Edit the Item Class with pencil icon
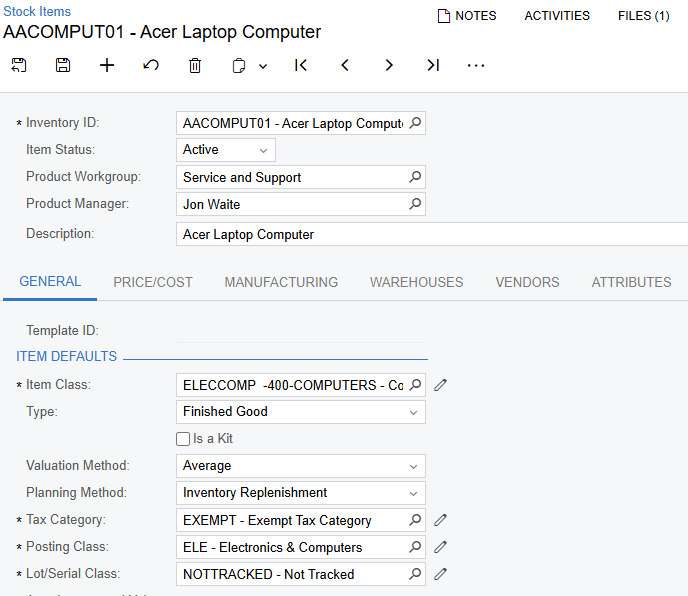This screenshot has height=596, width=688. [x=440, y=385]
